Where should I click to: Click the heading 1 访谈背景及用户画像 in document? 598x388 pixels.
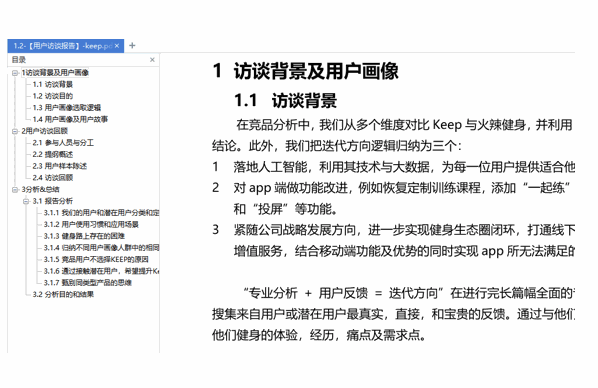(305, 71)
